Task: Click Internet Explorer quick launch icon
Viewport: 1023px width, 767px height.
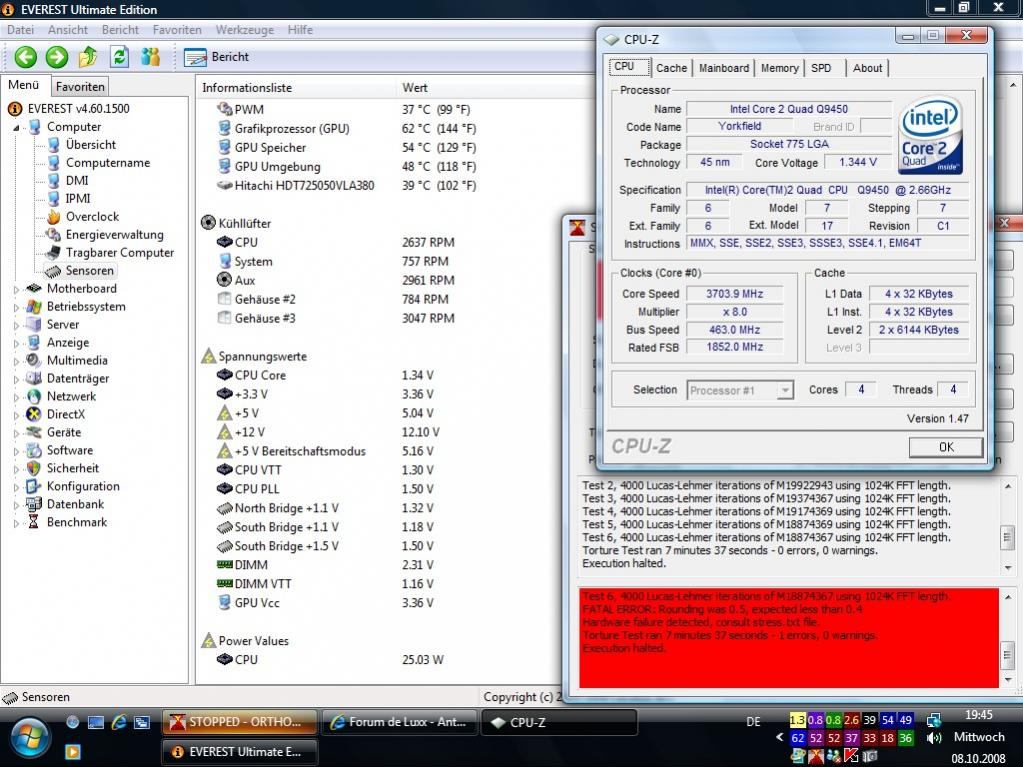Action: 119,722
